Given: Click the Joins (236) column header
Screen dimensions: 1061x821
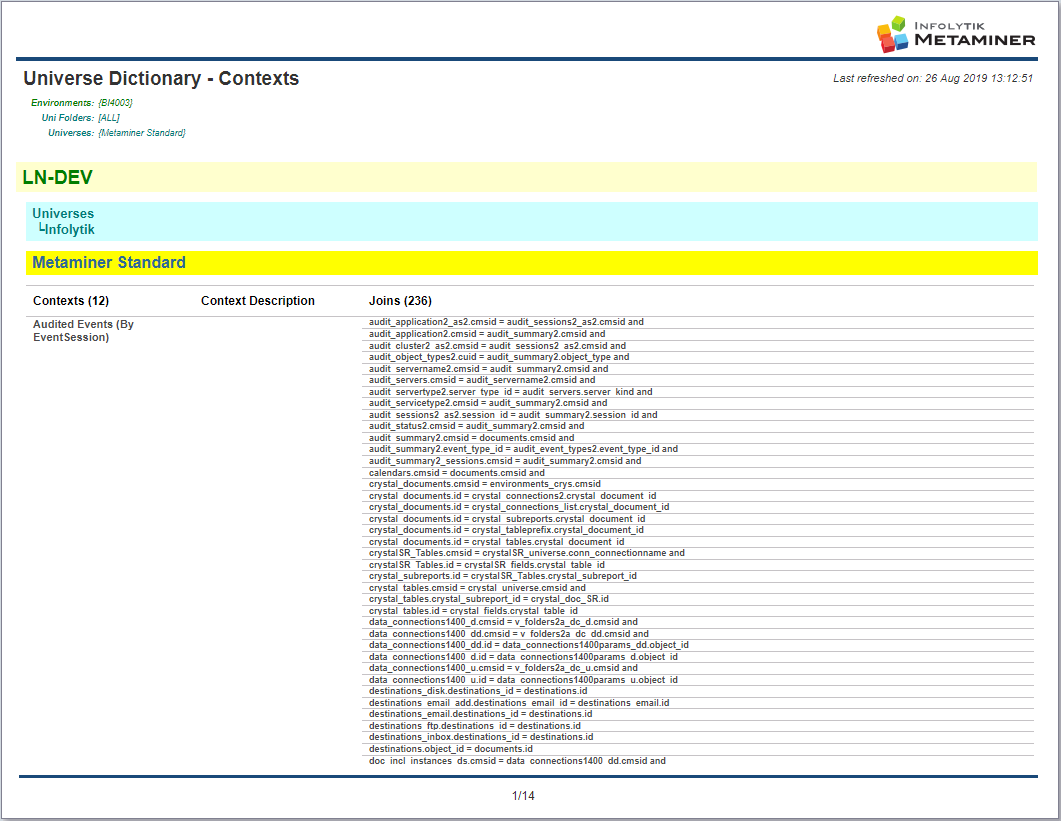Looking at the screenshot, I should pyautogui.click(x=400, y=301).
